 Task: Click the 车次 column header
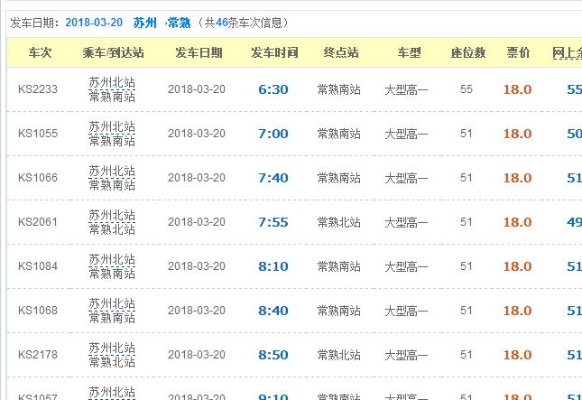(x=40, y=53)
